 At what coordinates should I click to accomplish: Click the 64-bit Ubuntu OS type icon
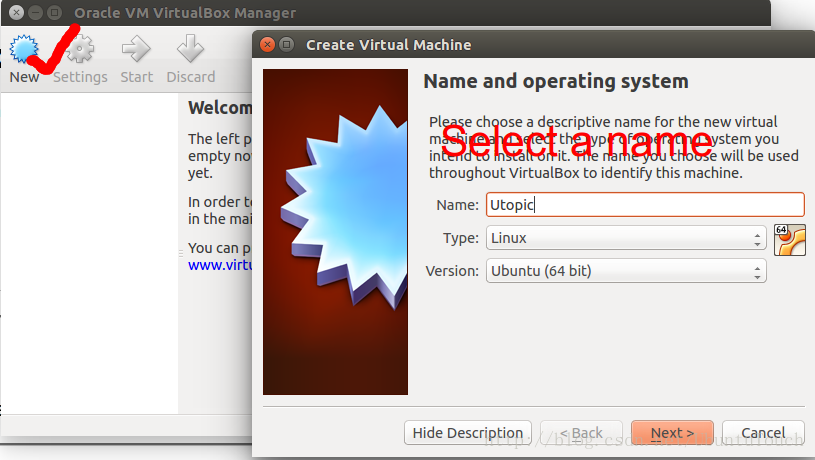coord(790,240)
